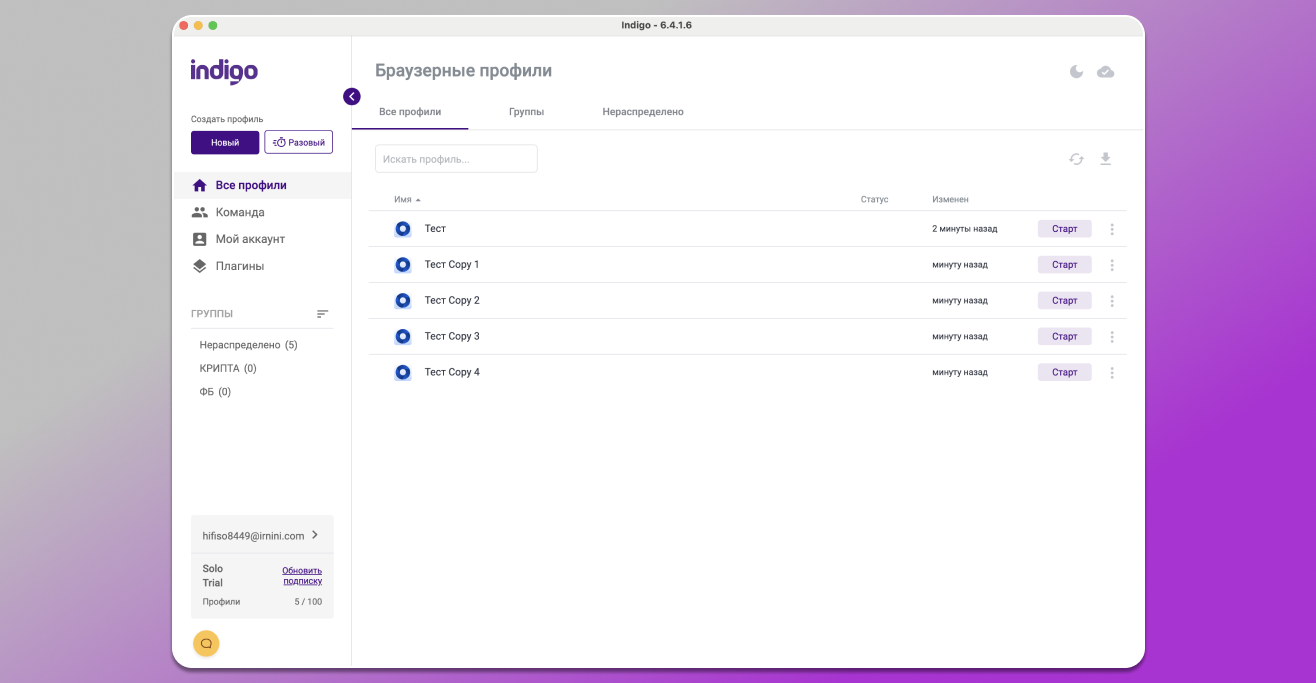The width and height of the screenshot is (1316, 683).
Task: Click browser icon of Тест Copy 4
Action: [x=403, y=372]
